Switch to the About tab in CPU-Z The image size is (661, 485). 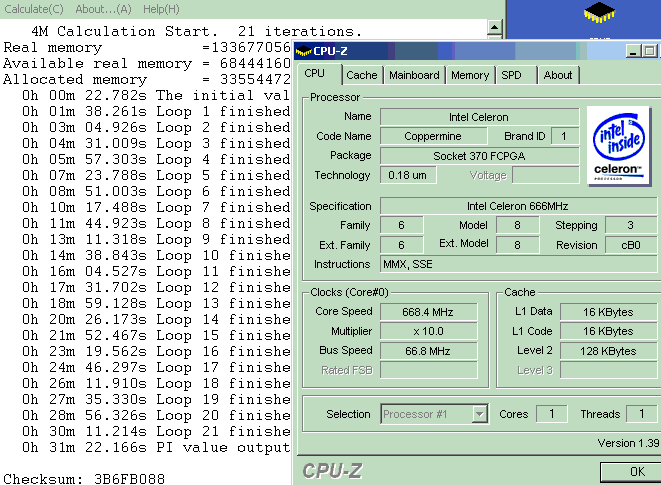tap(558, 75)
